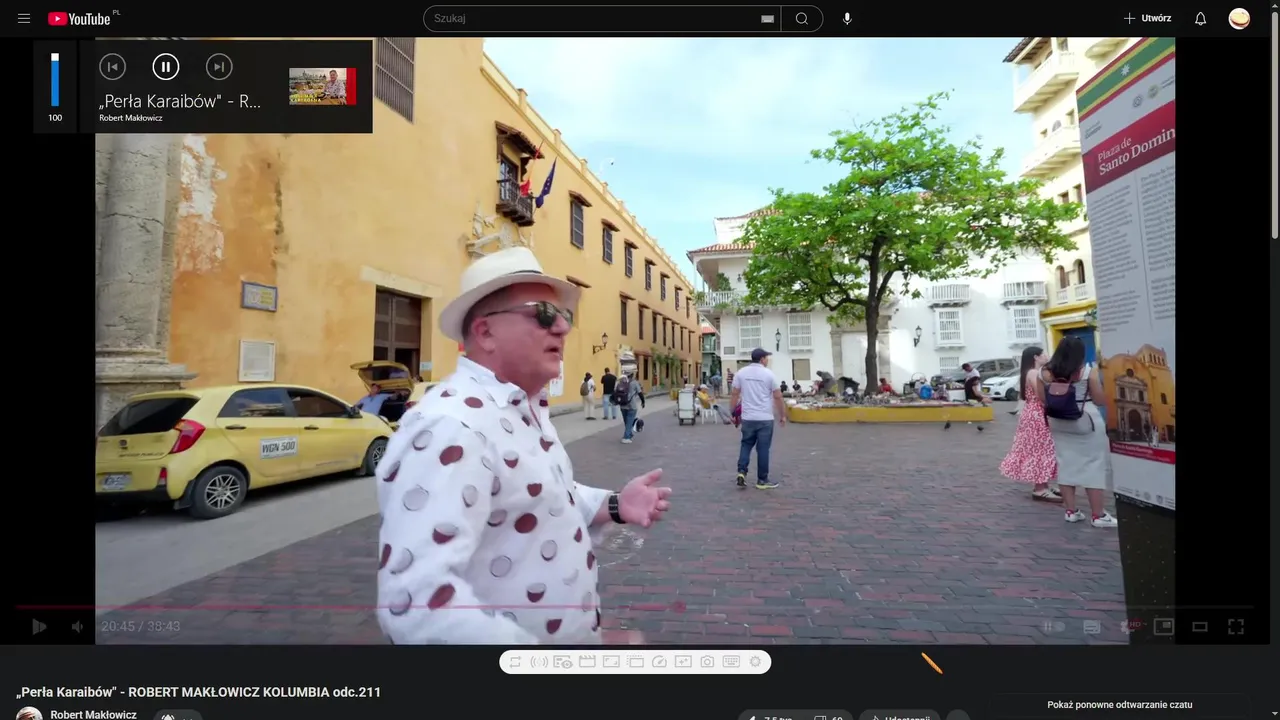The height and width of the screenshot is (720, 1280).
Task: Open video filters icon in toolbar
Action: point(683,662)
